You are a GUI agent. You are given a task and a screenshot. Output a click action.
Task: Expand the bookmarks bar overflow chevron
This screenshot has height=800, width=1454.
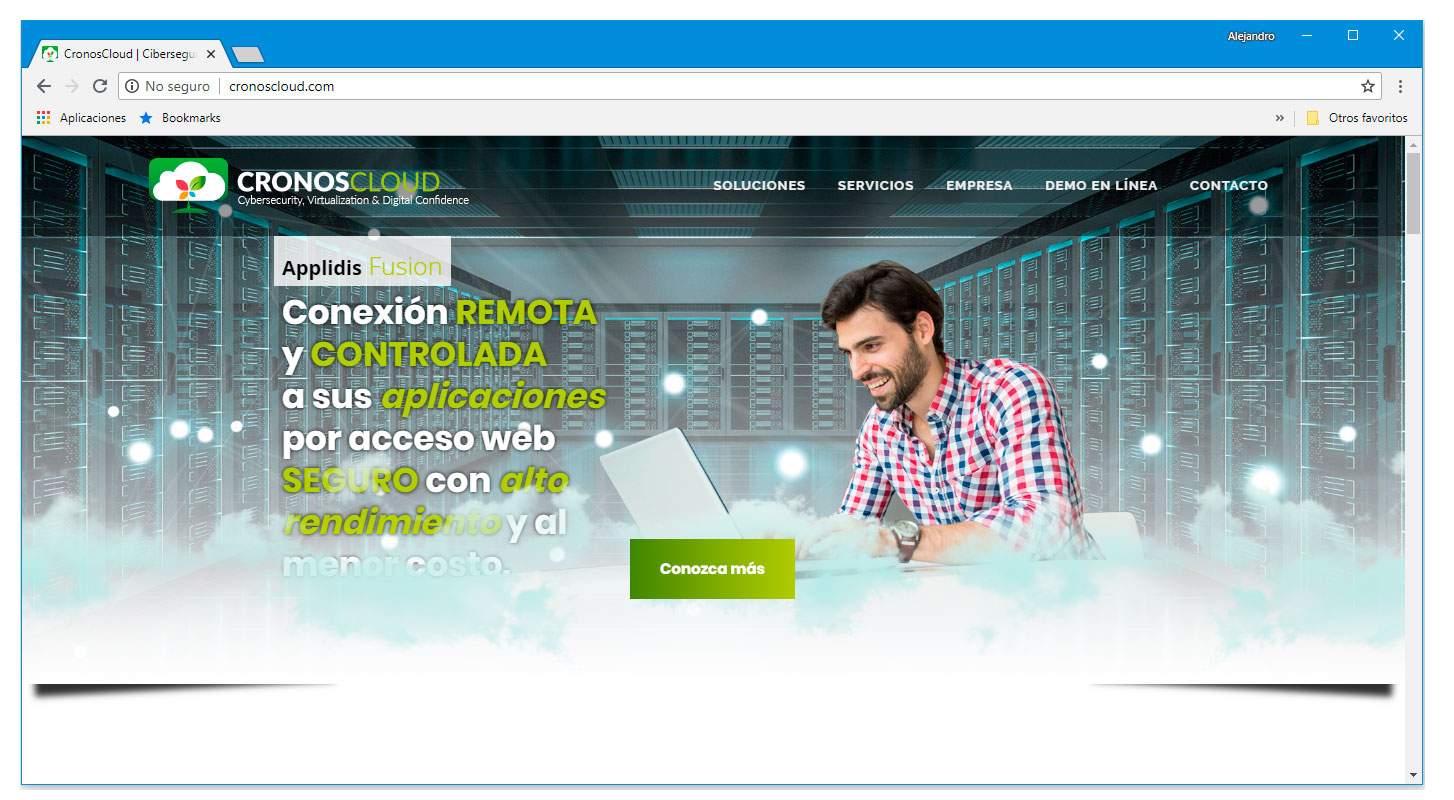tap(1279, 117)
